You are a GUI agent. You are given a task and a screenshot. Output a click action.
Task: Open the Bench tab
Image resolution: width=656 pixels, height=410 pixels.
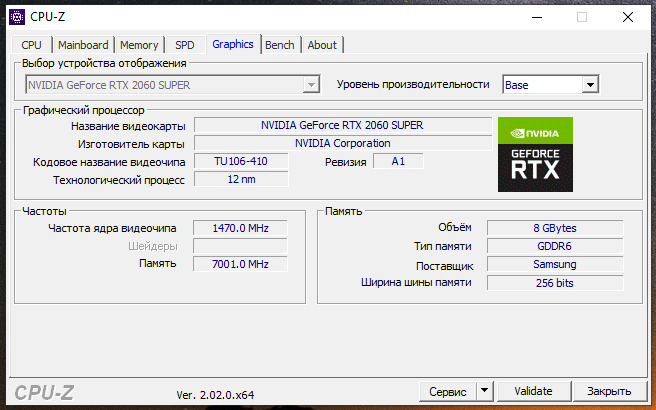coord(280,45)
